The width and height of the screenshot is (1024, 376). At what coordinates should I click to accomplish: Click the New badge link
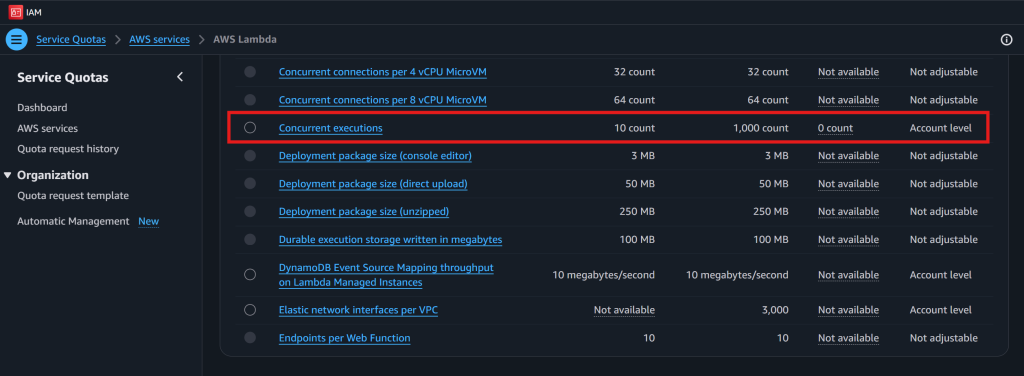coord(148,221)
